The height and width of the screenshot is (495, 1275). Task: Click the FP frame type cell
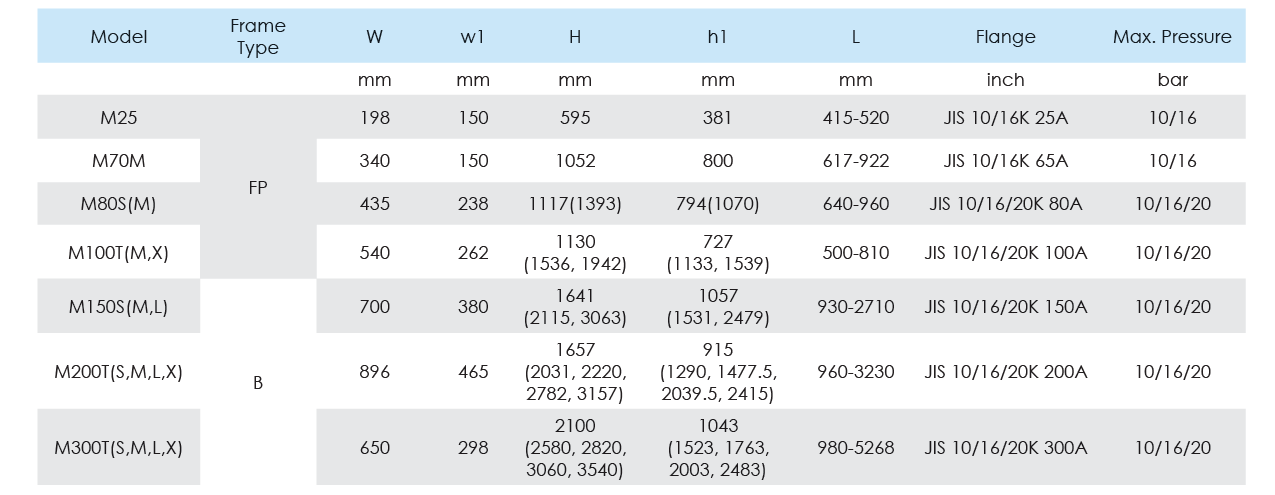[x=258, y=186]
